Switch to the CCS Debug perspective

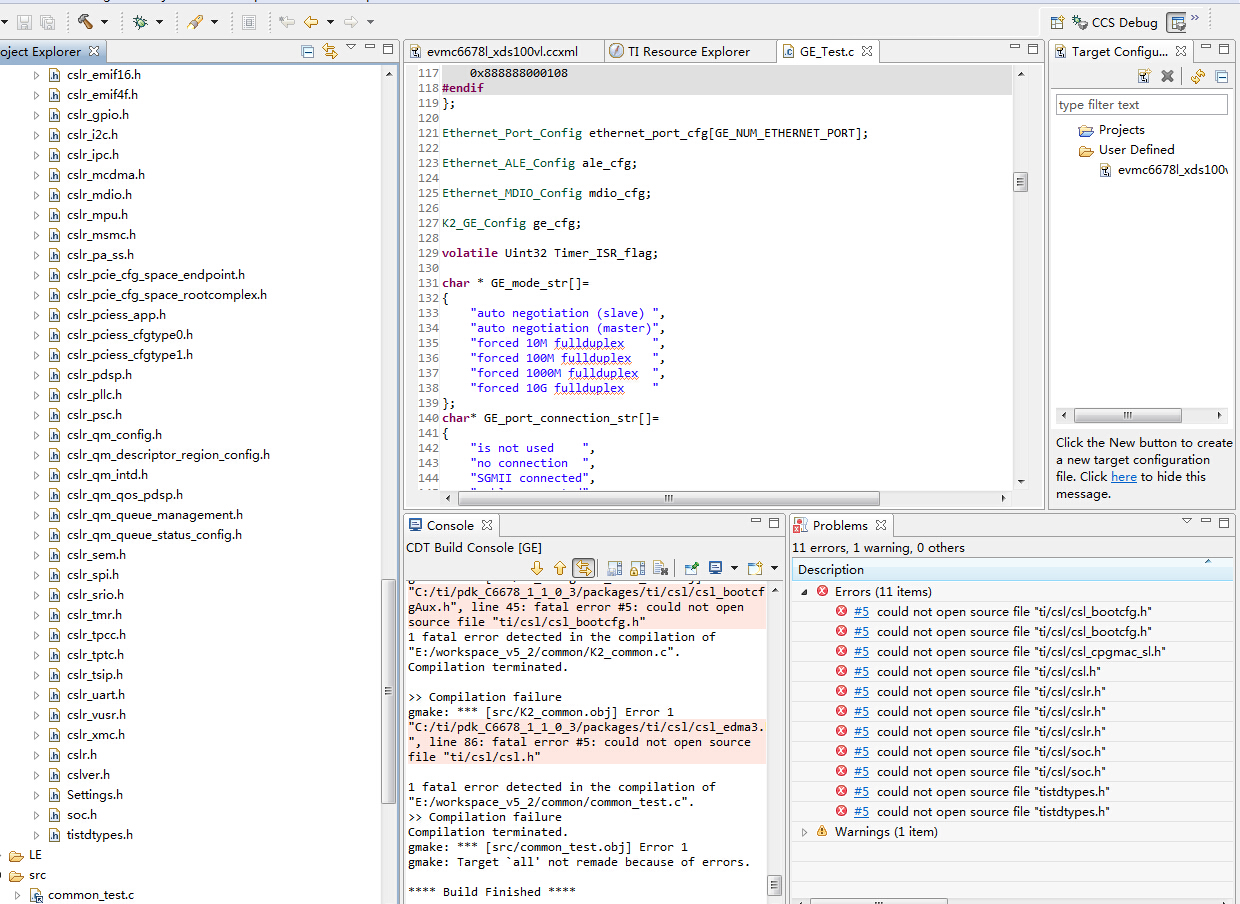(1114, 22)
